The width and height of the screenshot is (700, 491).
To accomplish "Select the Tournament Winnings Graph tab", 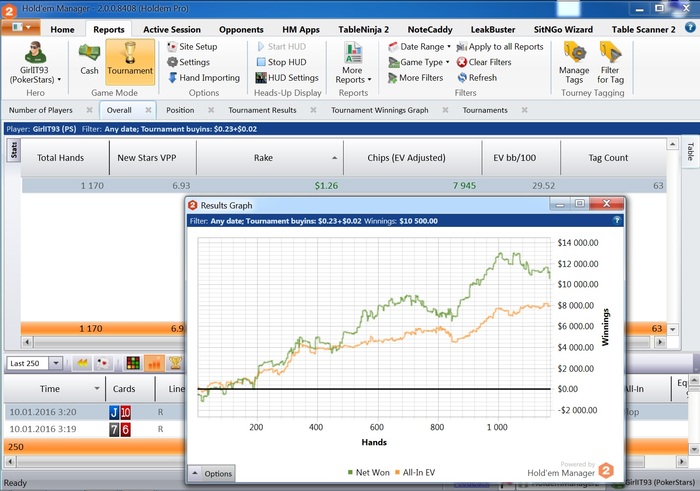I will 380,110.
